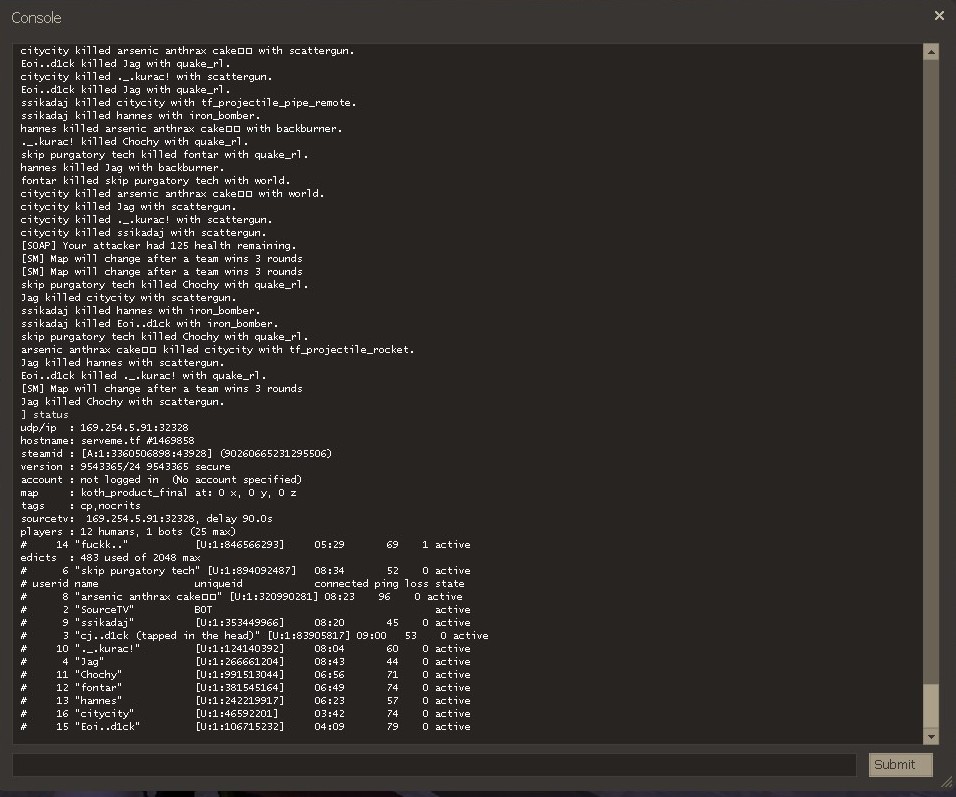Click the version 9543365 secure line

click(x=125, y=467)
